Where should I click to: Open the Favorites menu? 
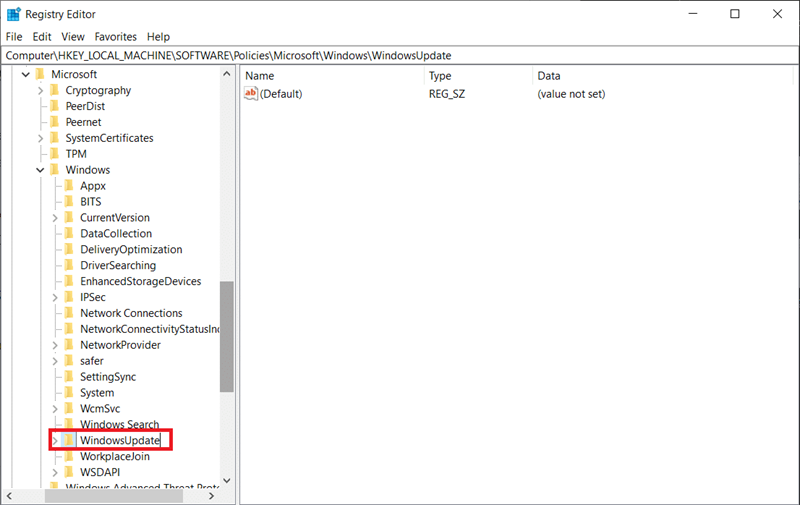(x=115, y=37)
